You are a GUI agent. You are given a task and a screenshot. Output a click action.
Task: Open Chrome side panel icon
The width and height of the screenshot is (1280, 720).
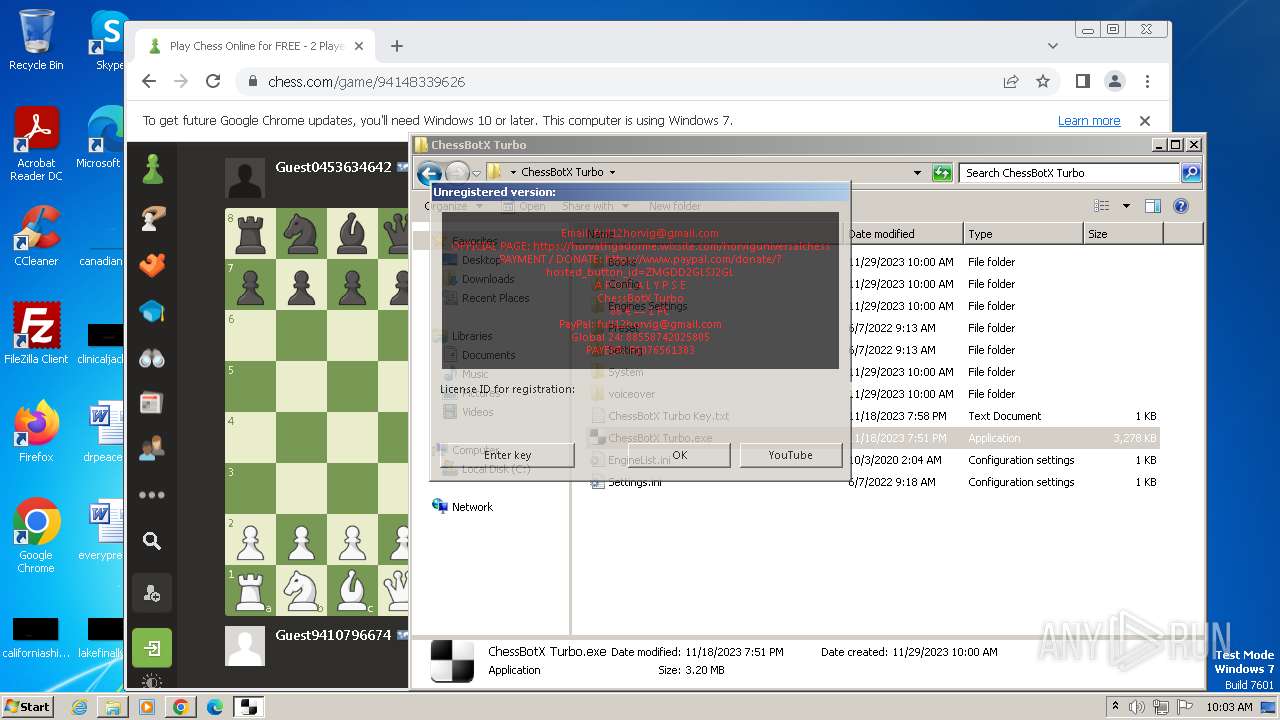point(1082,82)
